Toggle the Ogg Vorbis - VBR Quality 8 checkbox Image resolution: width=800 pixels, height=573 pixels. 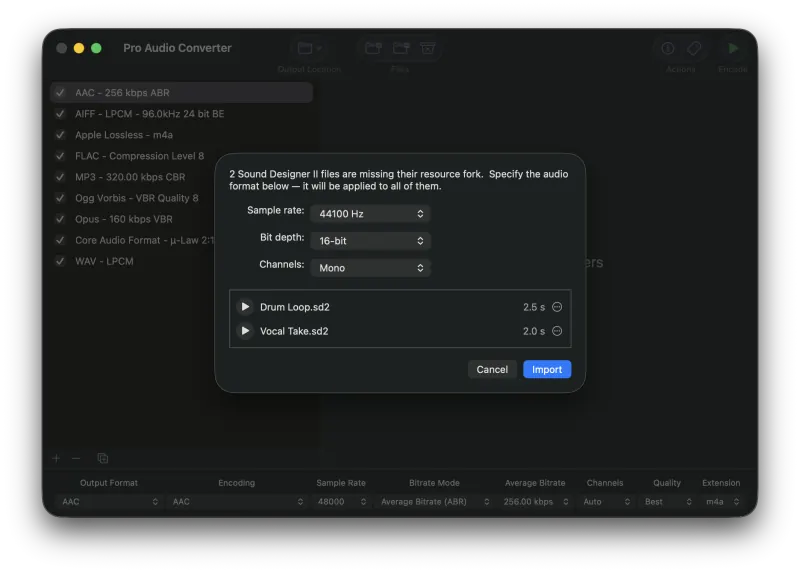point(60,197)
